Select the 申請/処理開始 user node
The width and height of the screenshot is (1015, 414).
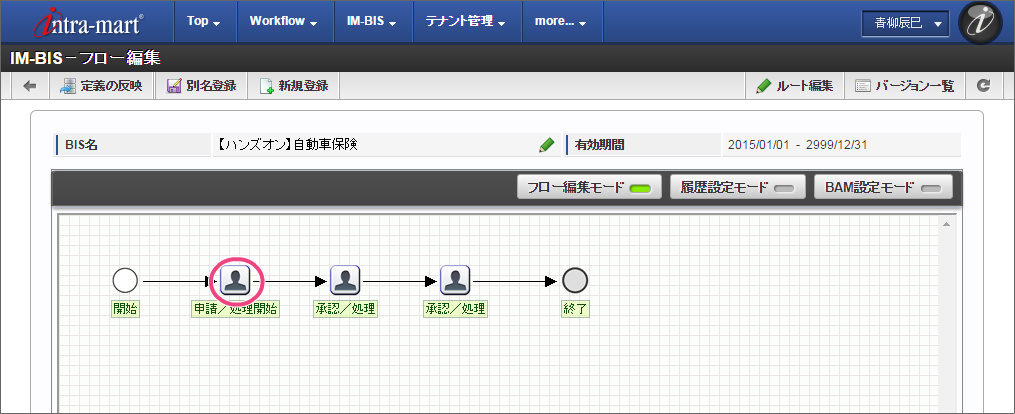(x=236, y=281)
